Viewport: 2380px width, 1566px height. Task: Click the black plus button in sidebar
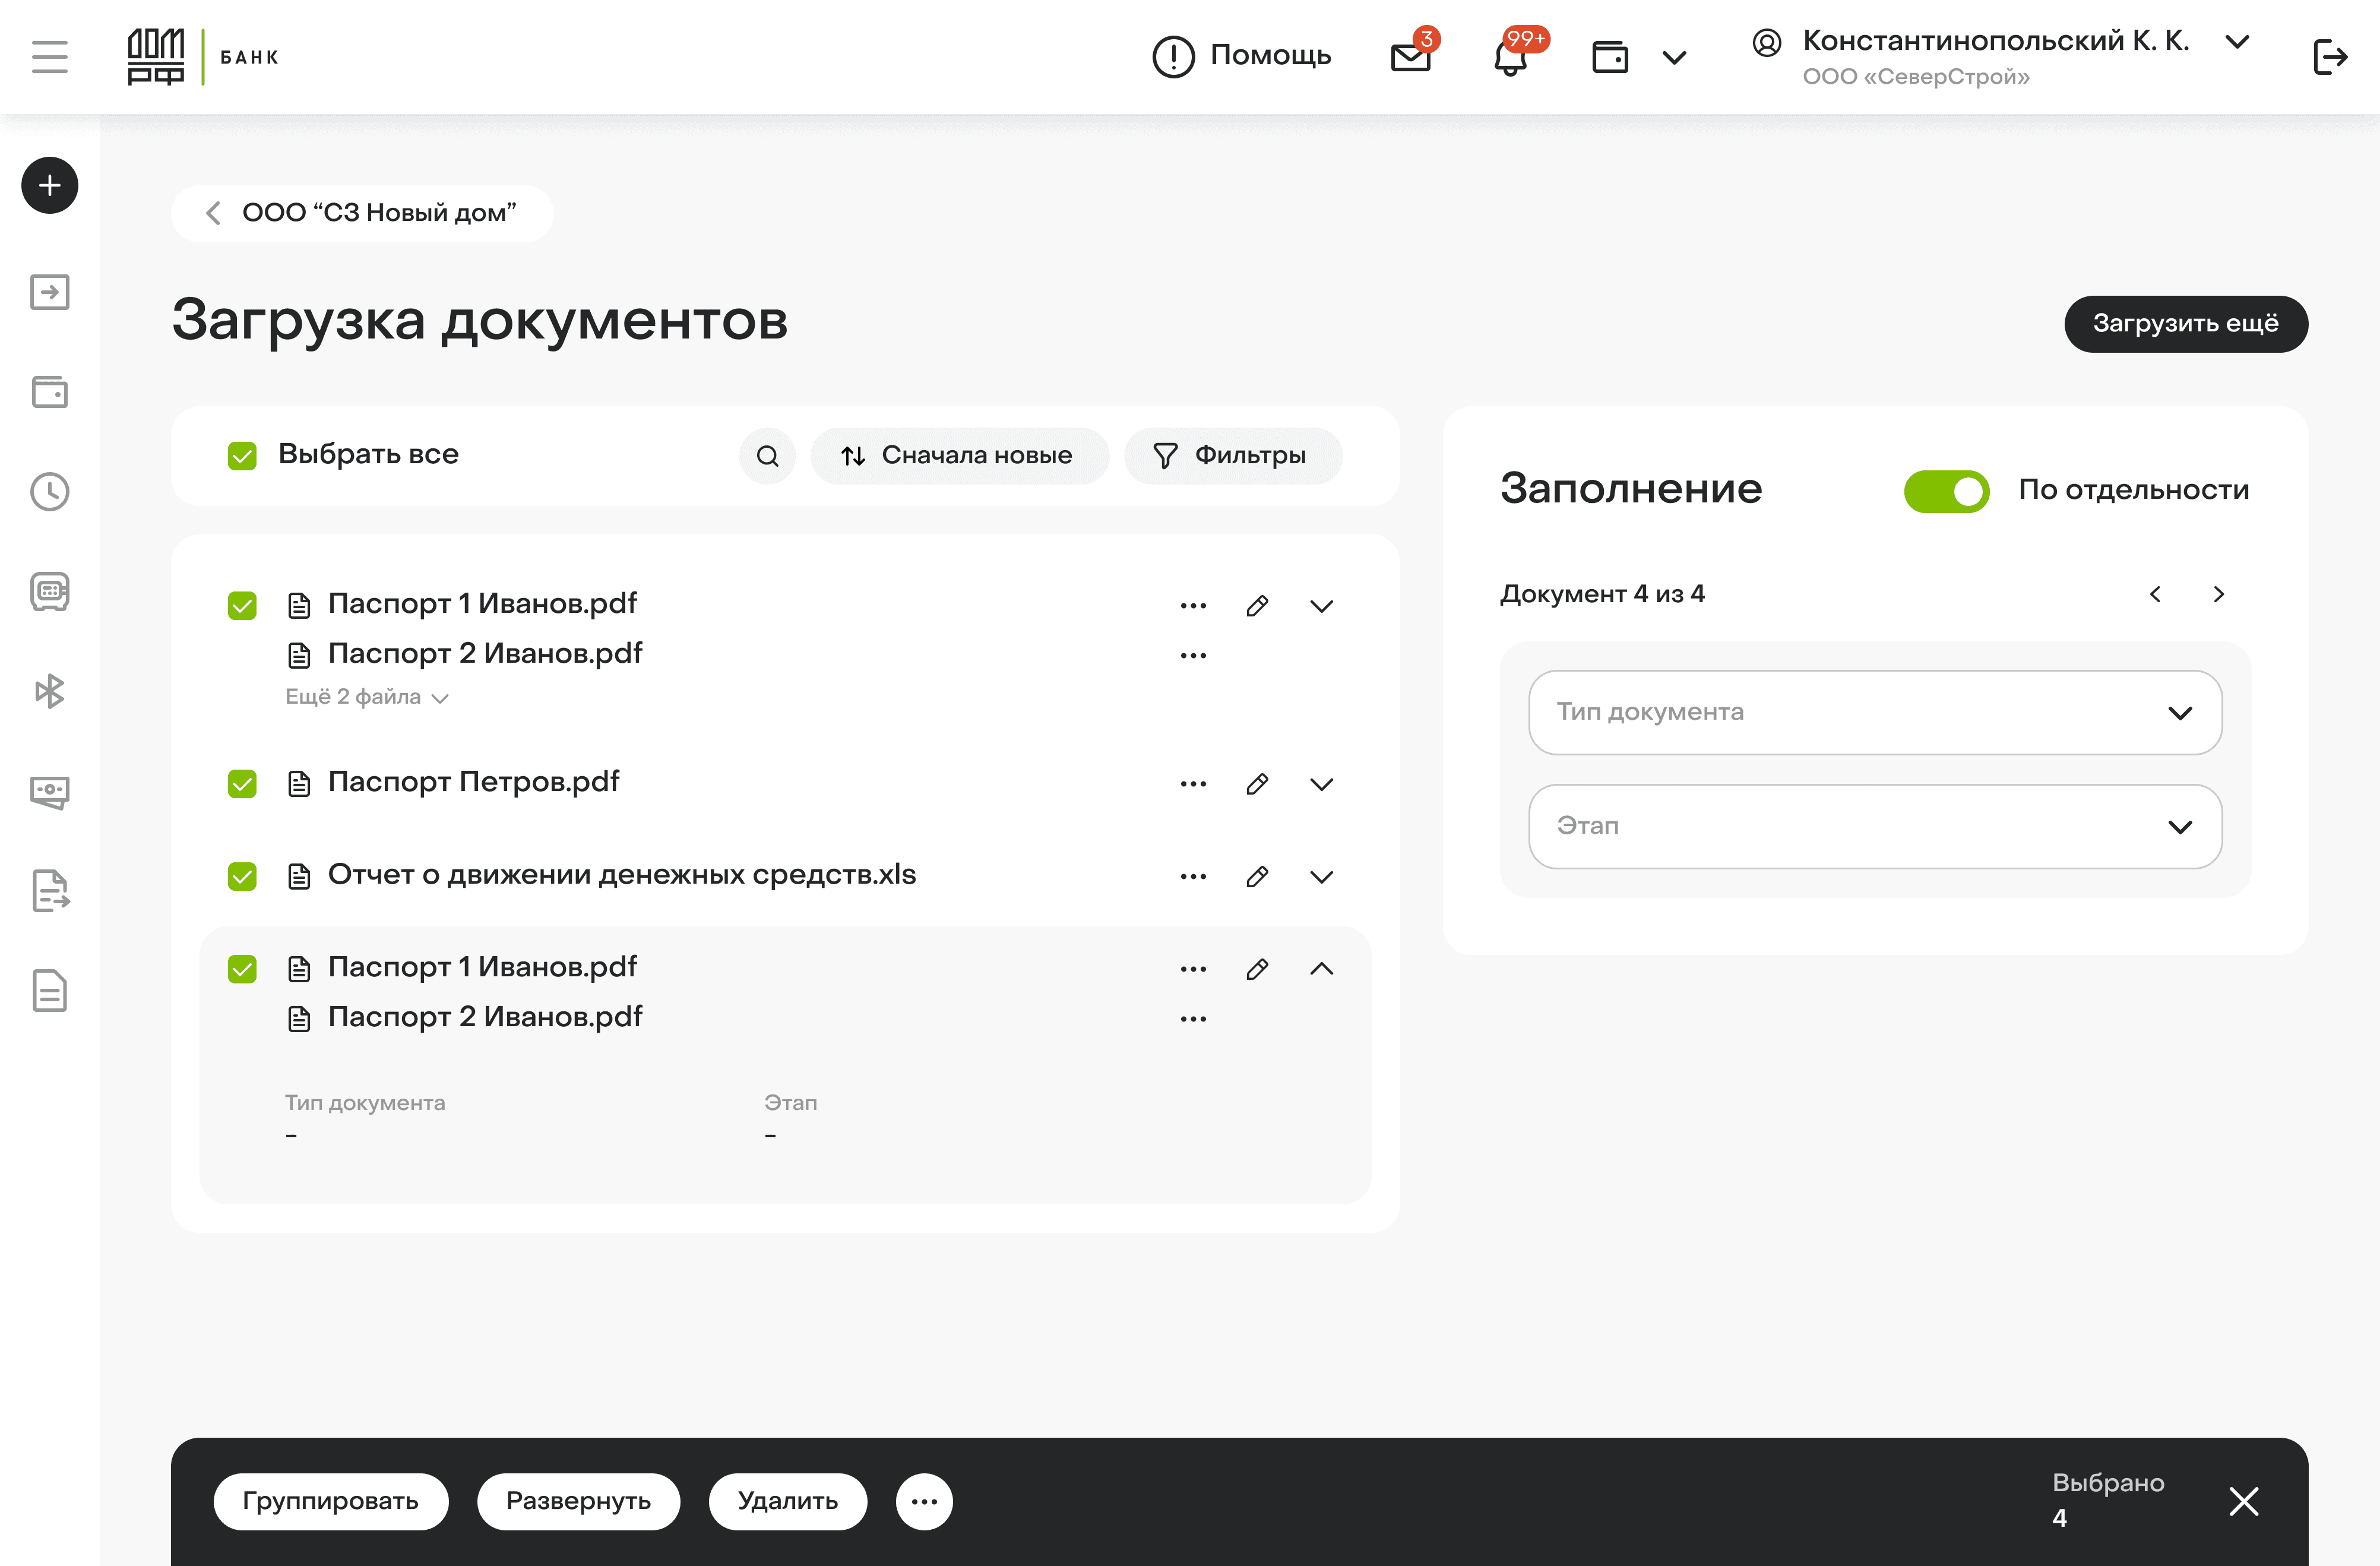(x=50, y=185)
